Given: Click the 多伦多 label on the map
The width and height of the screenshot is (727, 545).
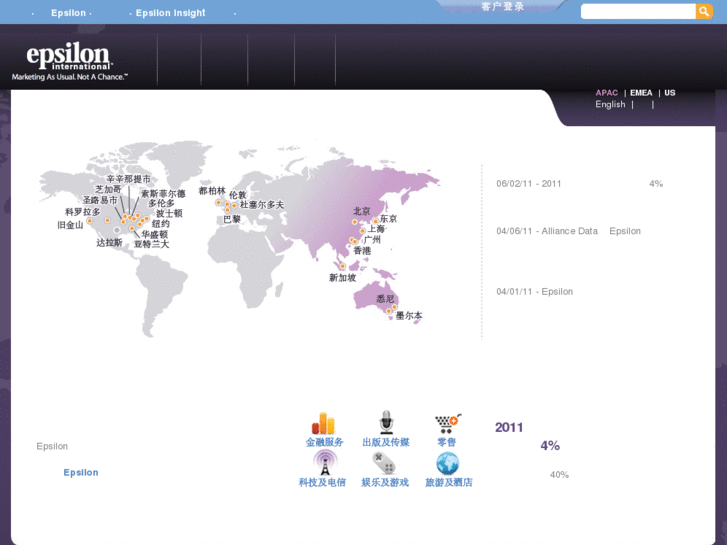Looking at the screenshot, I should click(161, 203).
